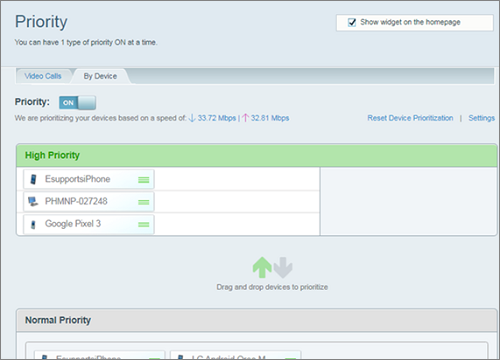The image size is (500, 360).
Task: Click 'Drag and drop devices to prioritize' text
Action: (x=272, y=287)
